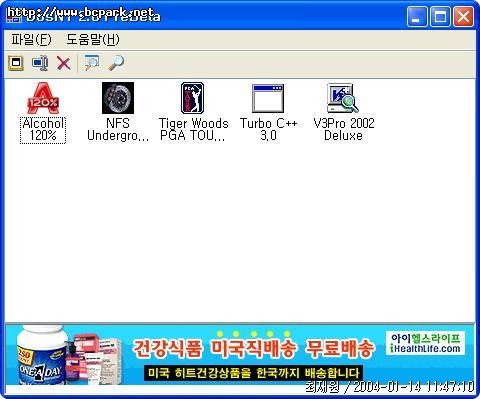Select the Tiger Woods PGA Tour icon
Screen dimensions: 480x399
pyautogui.click(x=193, y=98)
